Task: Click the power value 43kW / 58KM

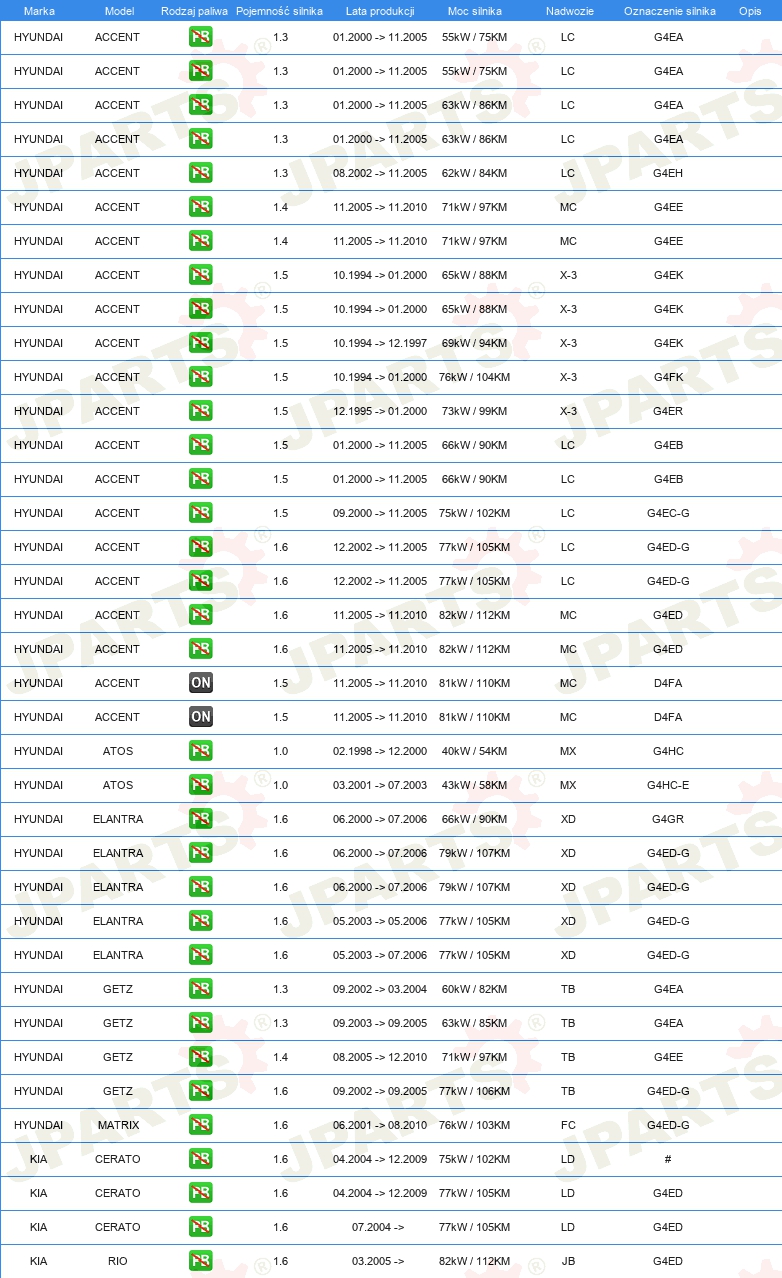Action: 474,785
